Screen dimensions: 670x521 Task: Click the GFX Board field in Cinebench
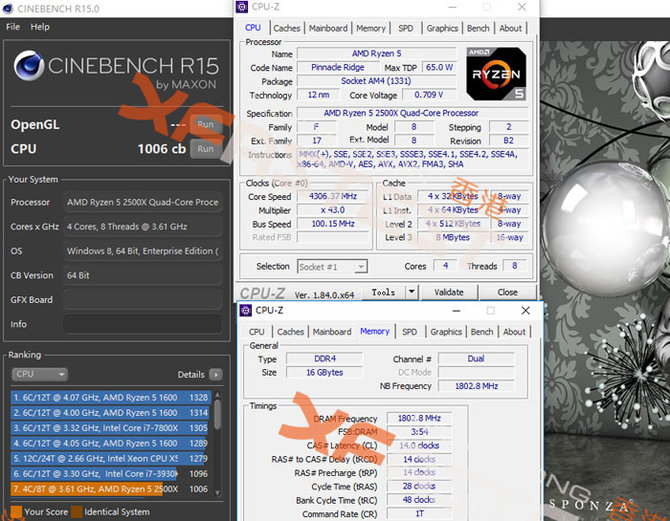(x=142, y=300)
